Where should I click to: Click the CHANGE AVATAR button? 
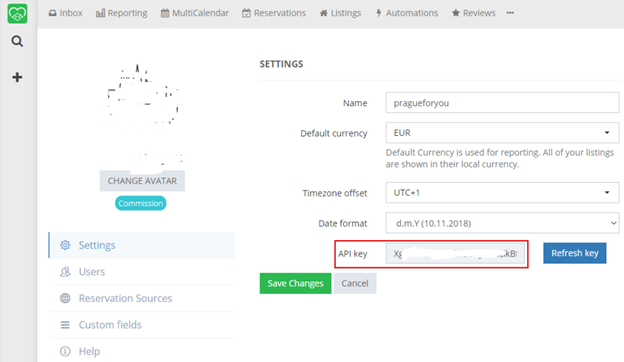coord(142,181)
